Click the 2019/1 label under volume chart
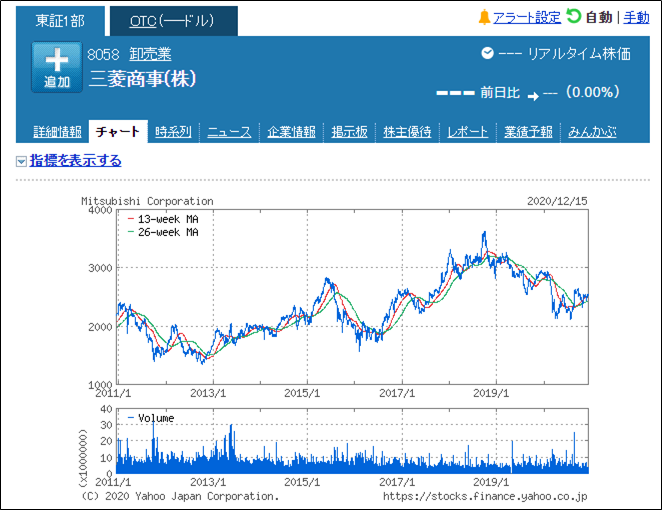This screenshot has height=510, width=662. (x=491, y=482)
